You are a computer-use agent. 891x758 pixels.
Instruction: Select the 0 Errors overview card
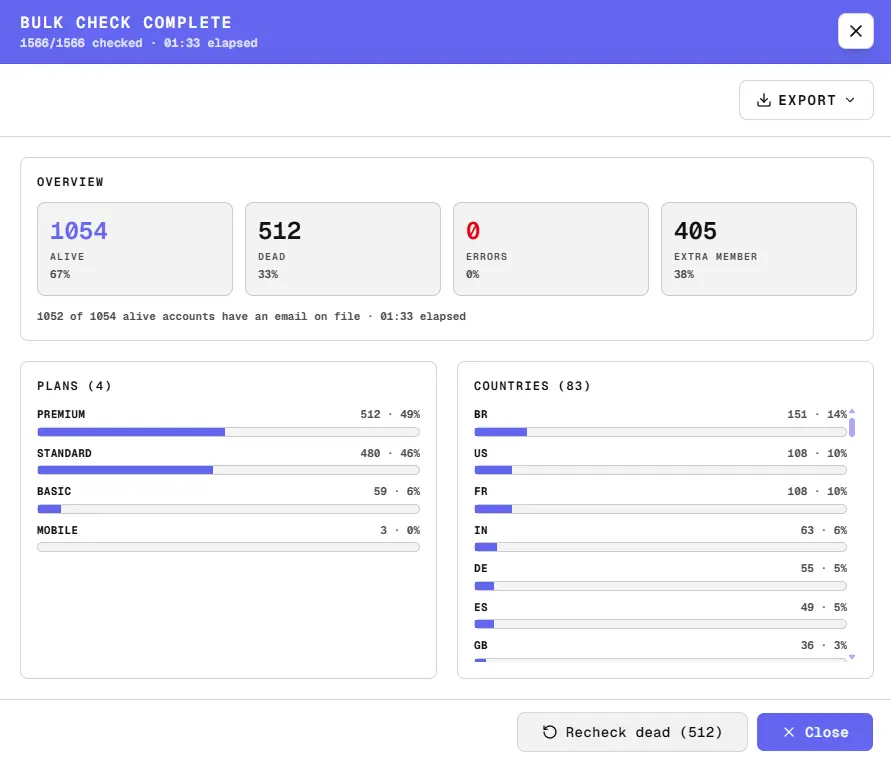[x=551, y=249]
